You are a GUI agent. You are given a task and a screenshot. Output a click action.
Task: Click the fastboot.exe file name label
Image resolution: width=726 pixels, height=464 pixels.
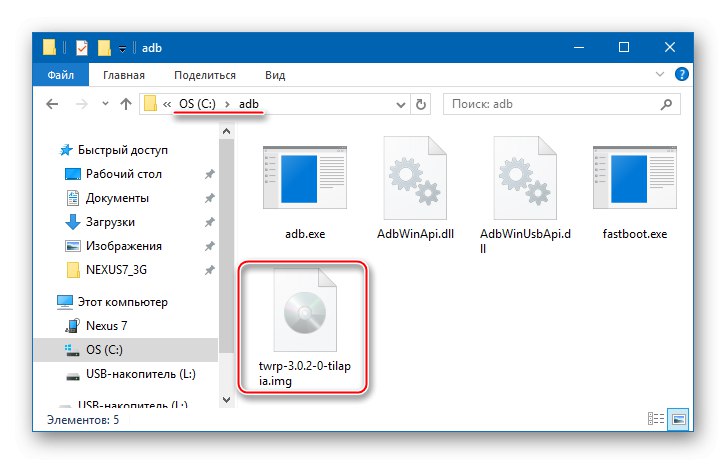[x=635, y=234]
